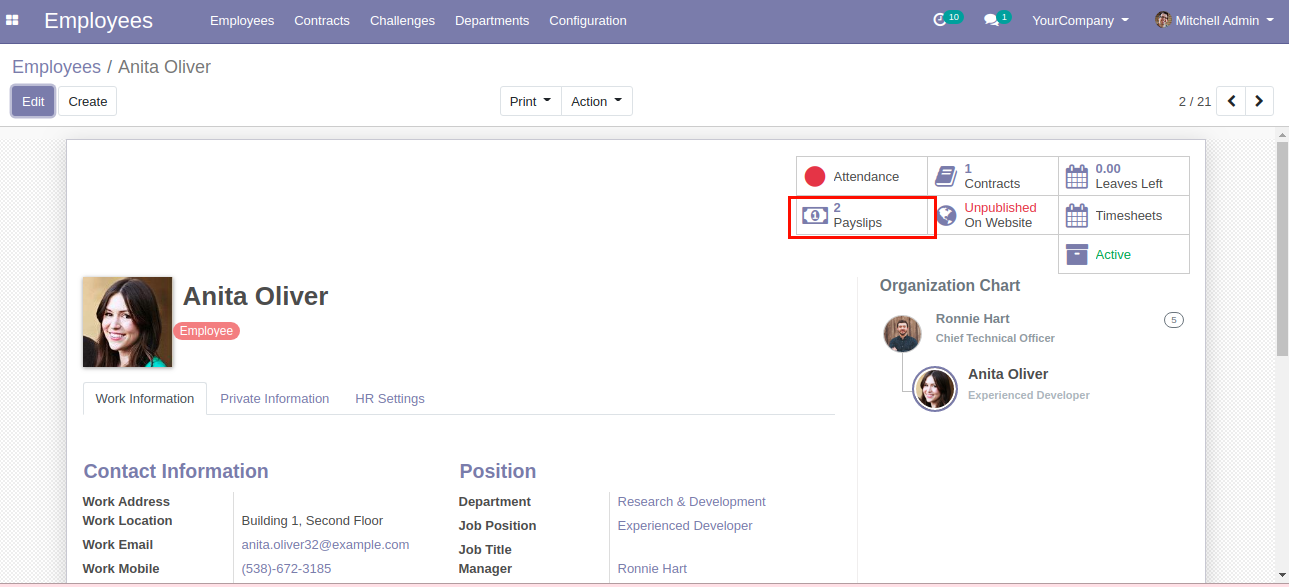Viewport: 1289px width, 587px height.
Task: Go to next employee record arrow
Action: (x=1260, y=101)
